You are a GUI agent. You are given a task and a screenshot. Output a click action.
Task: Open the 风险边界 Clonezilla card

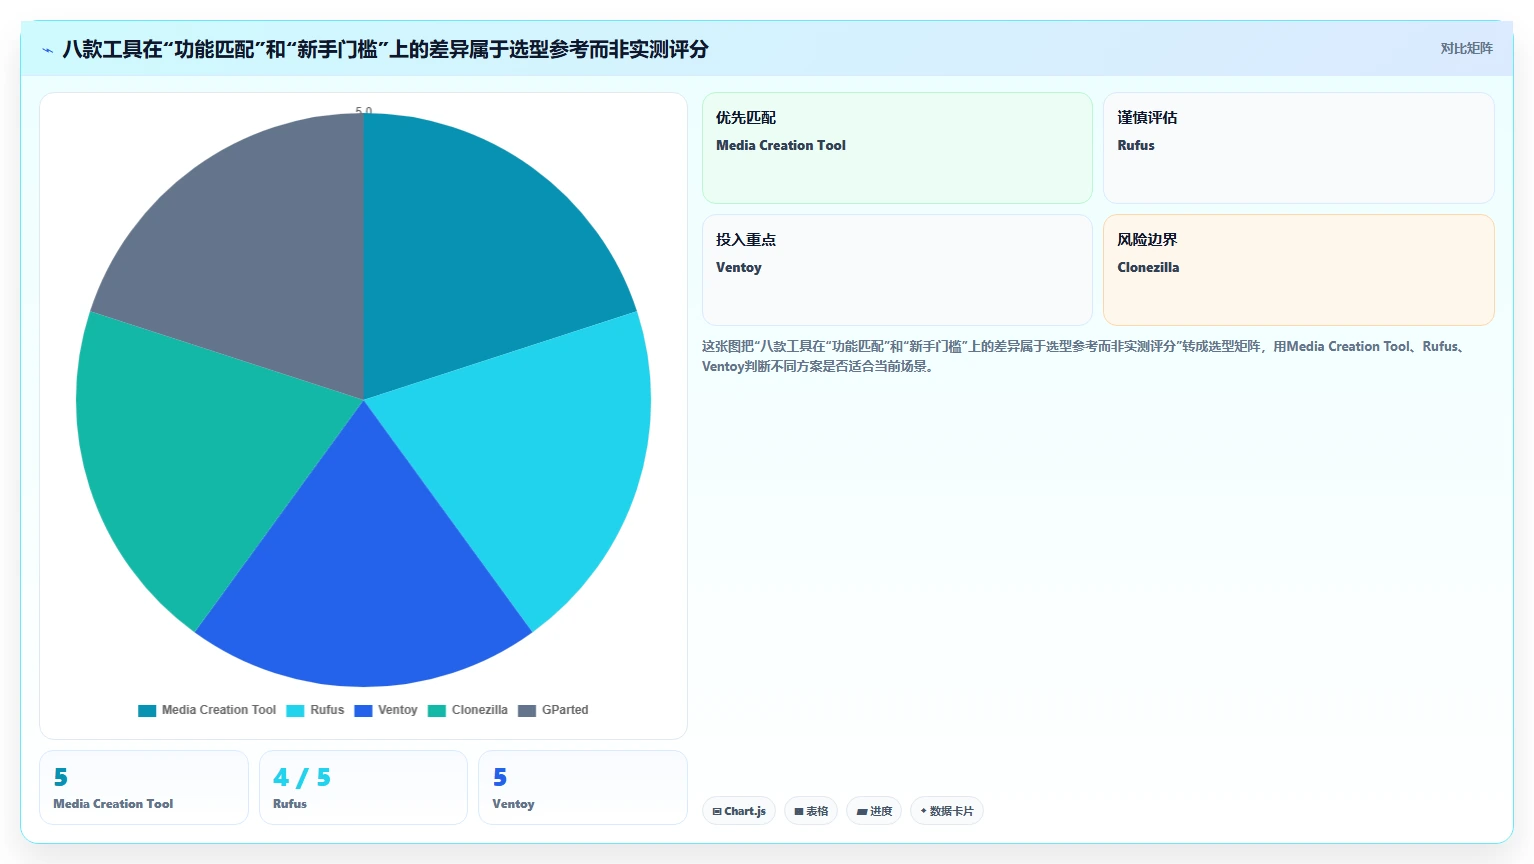click(1299, 270)
